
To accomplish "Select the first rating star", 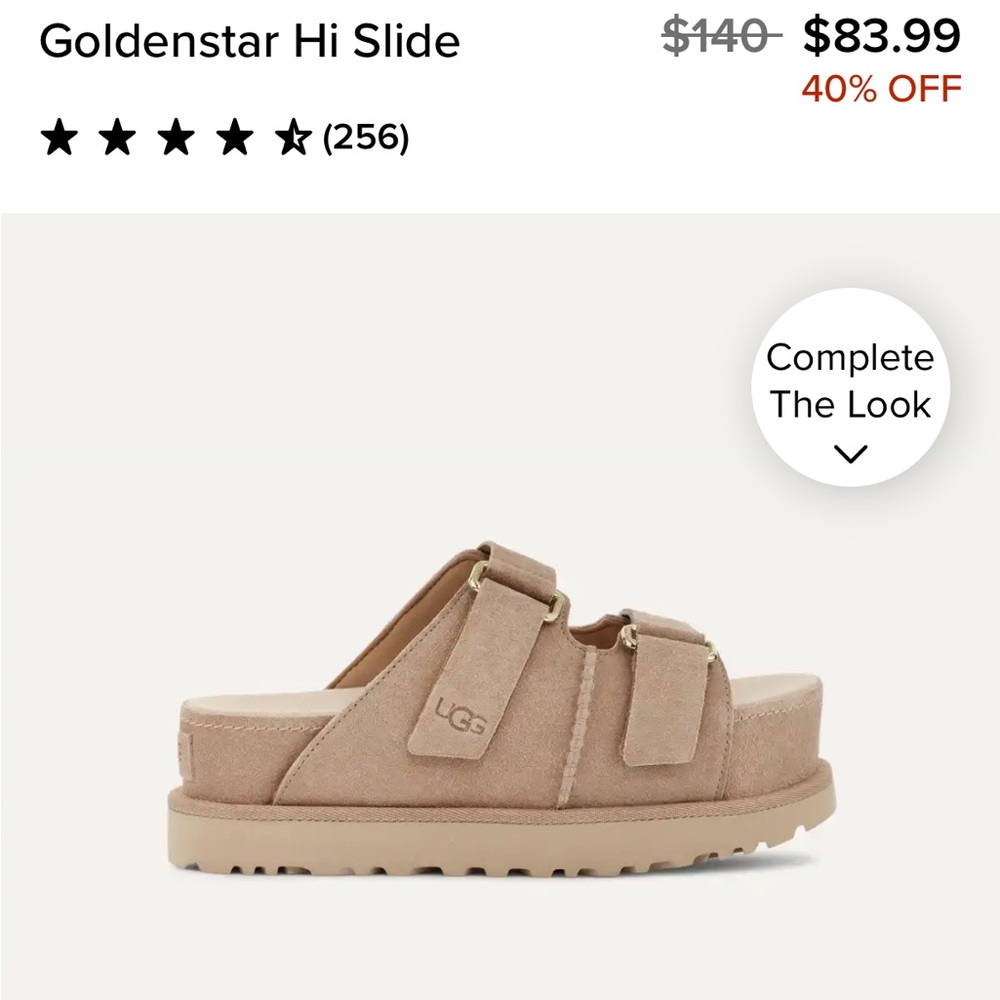I will [x=60, y=134].
